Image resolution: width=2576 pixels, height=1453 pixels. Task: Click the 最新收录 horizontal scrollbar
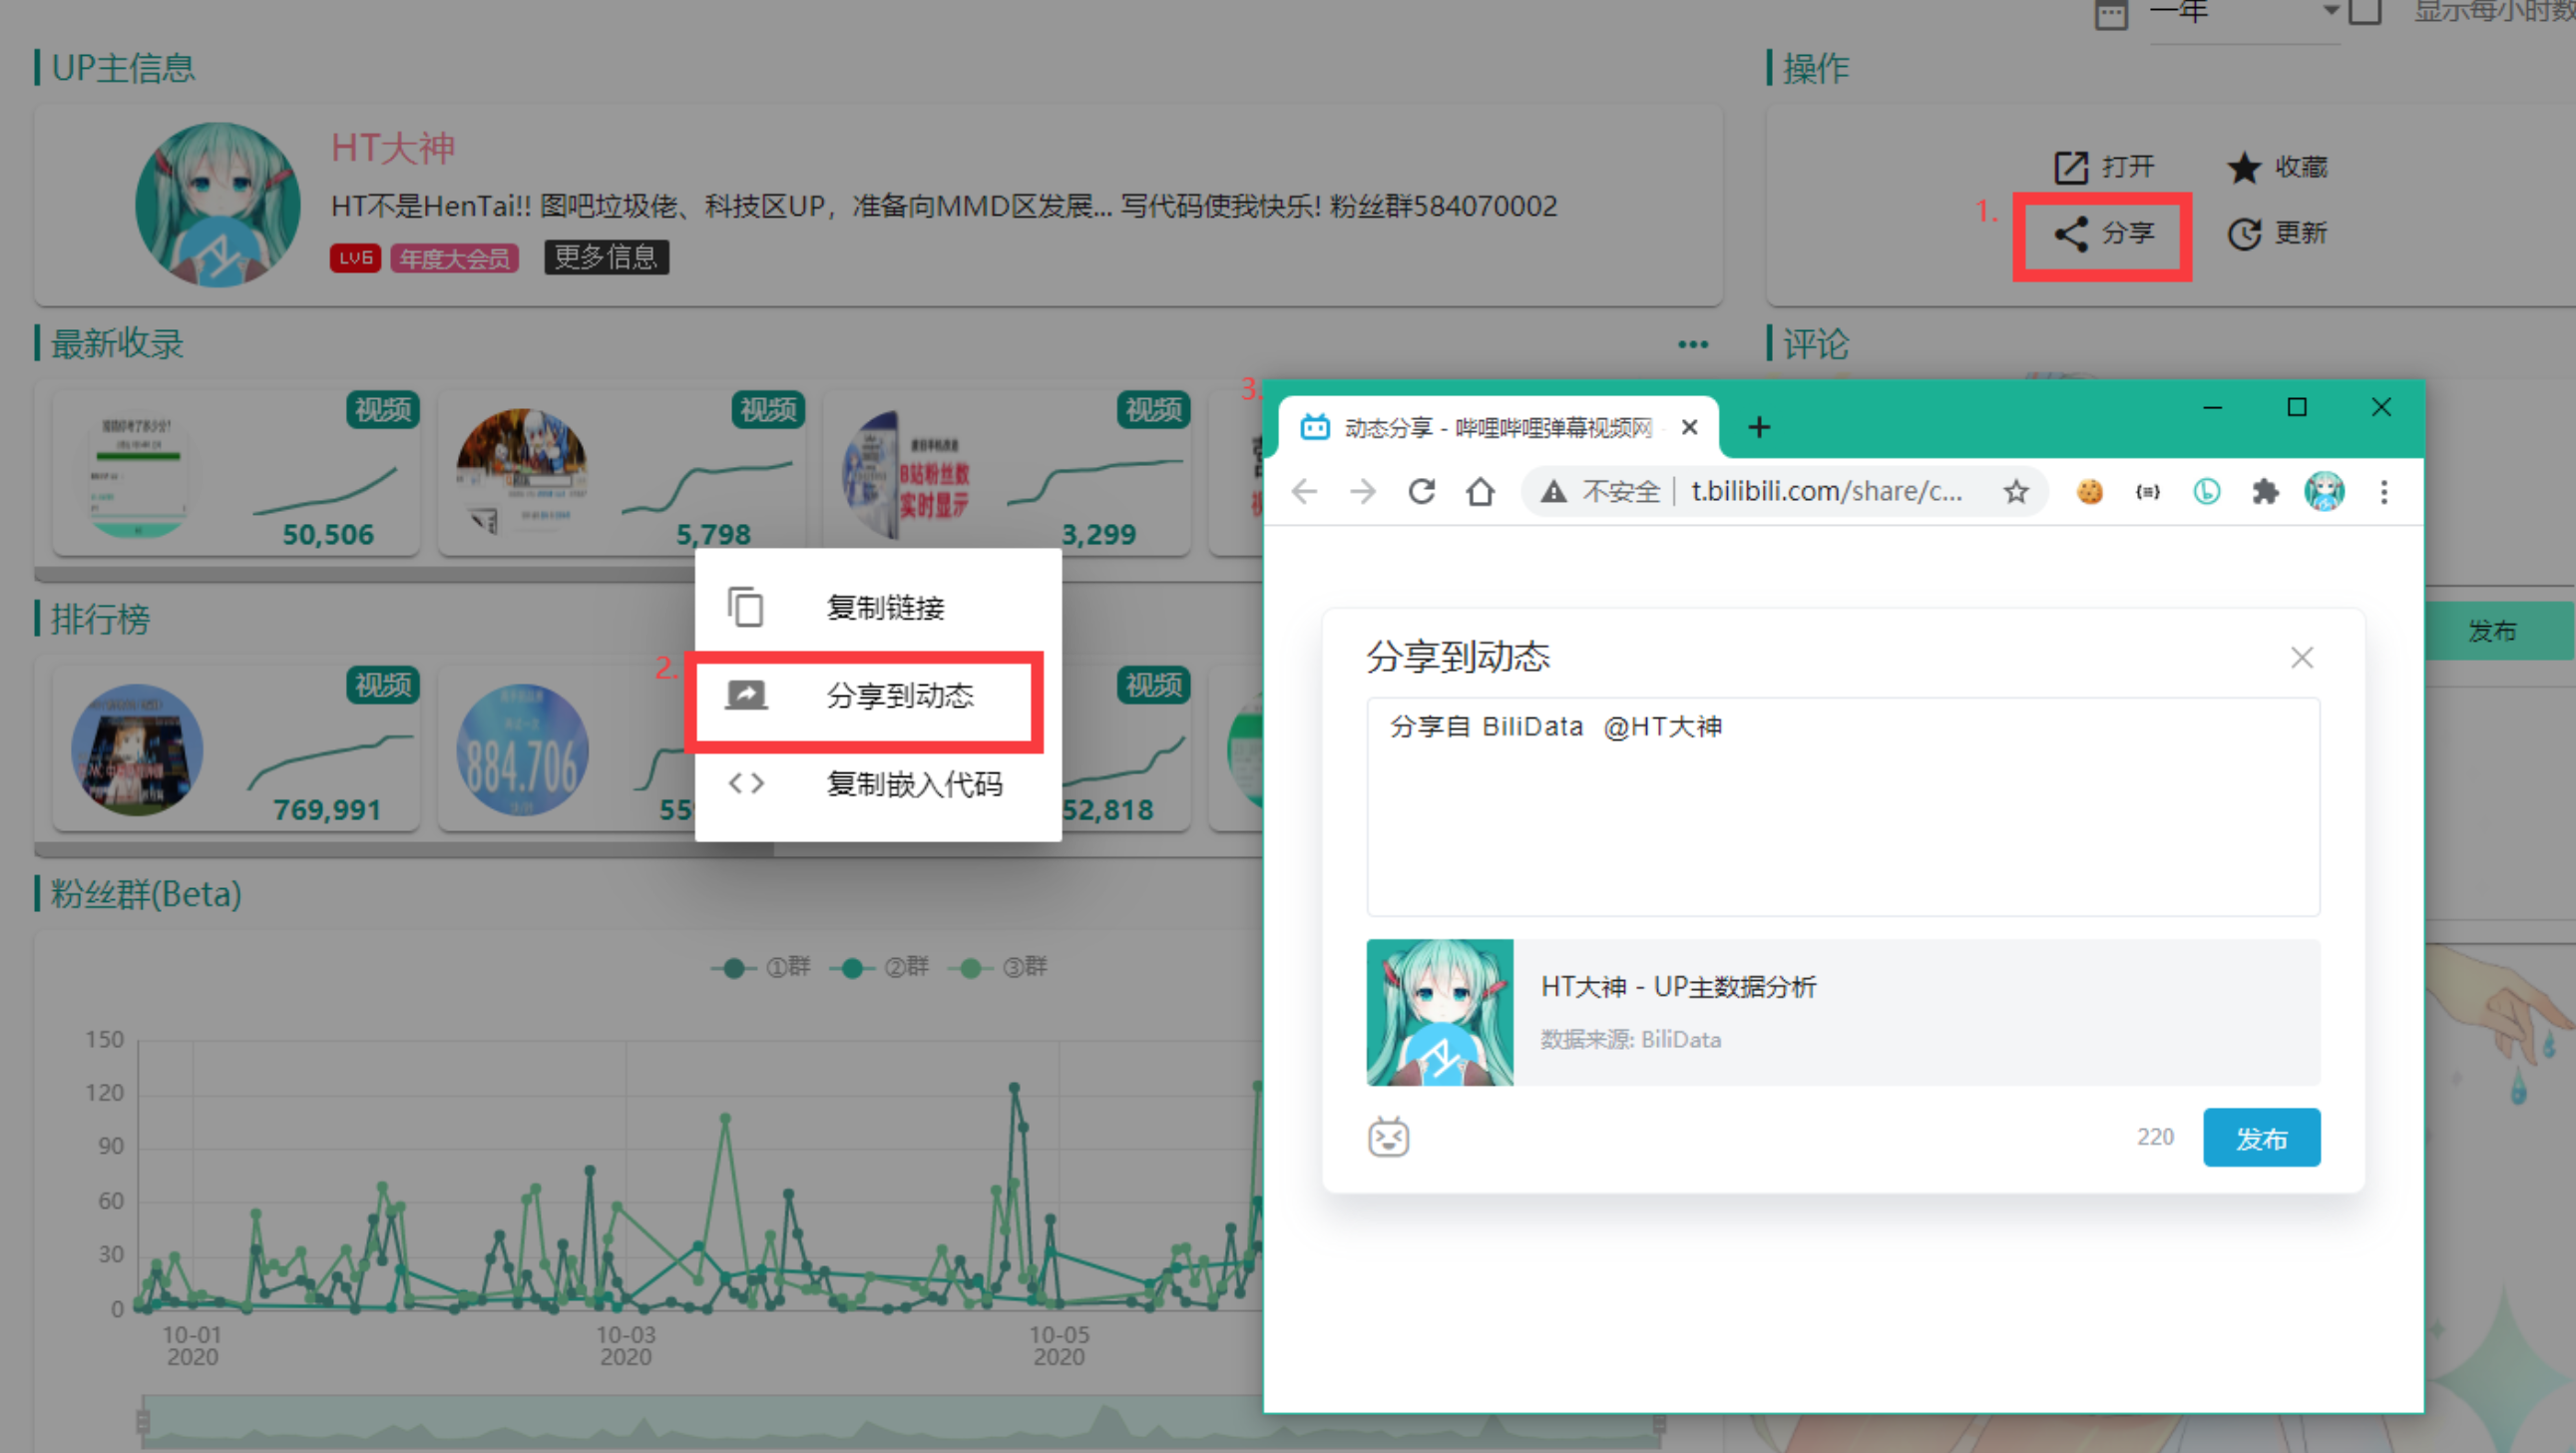[365, 575]
